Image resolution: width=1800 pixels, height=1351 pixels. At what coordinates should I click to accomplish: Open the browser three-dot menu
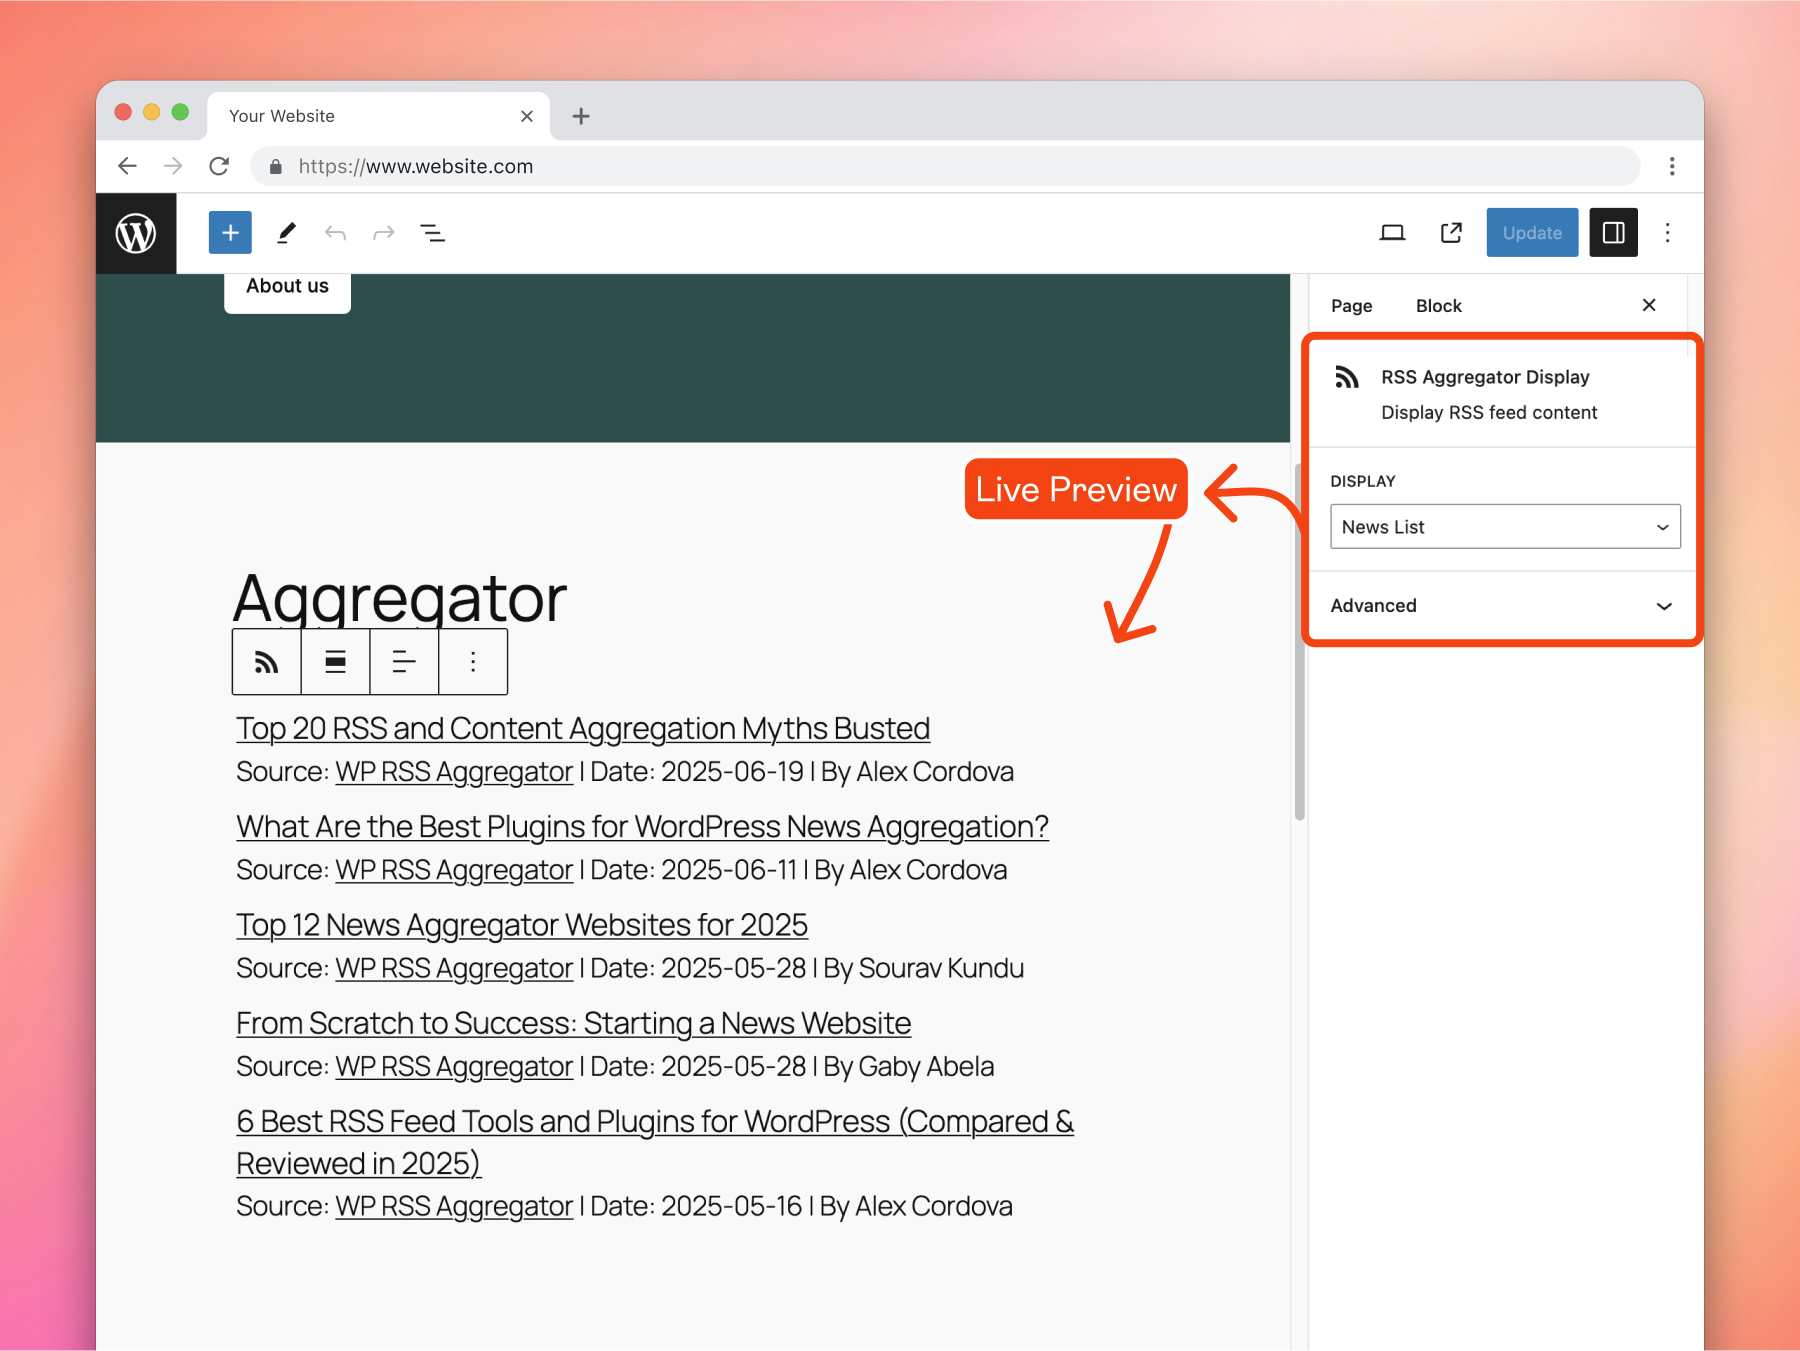click(1672, 166)
